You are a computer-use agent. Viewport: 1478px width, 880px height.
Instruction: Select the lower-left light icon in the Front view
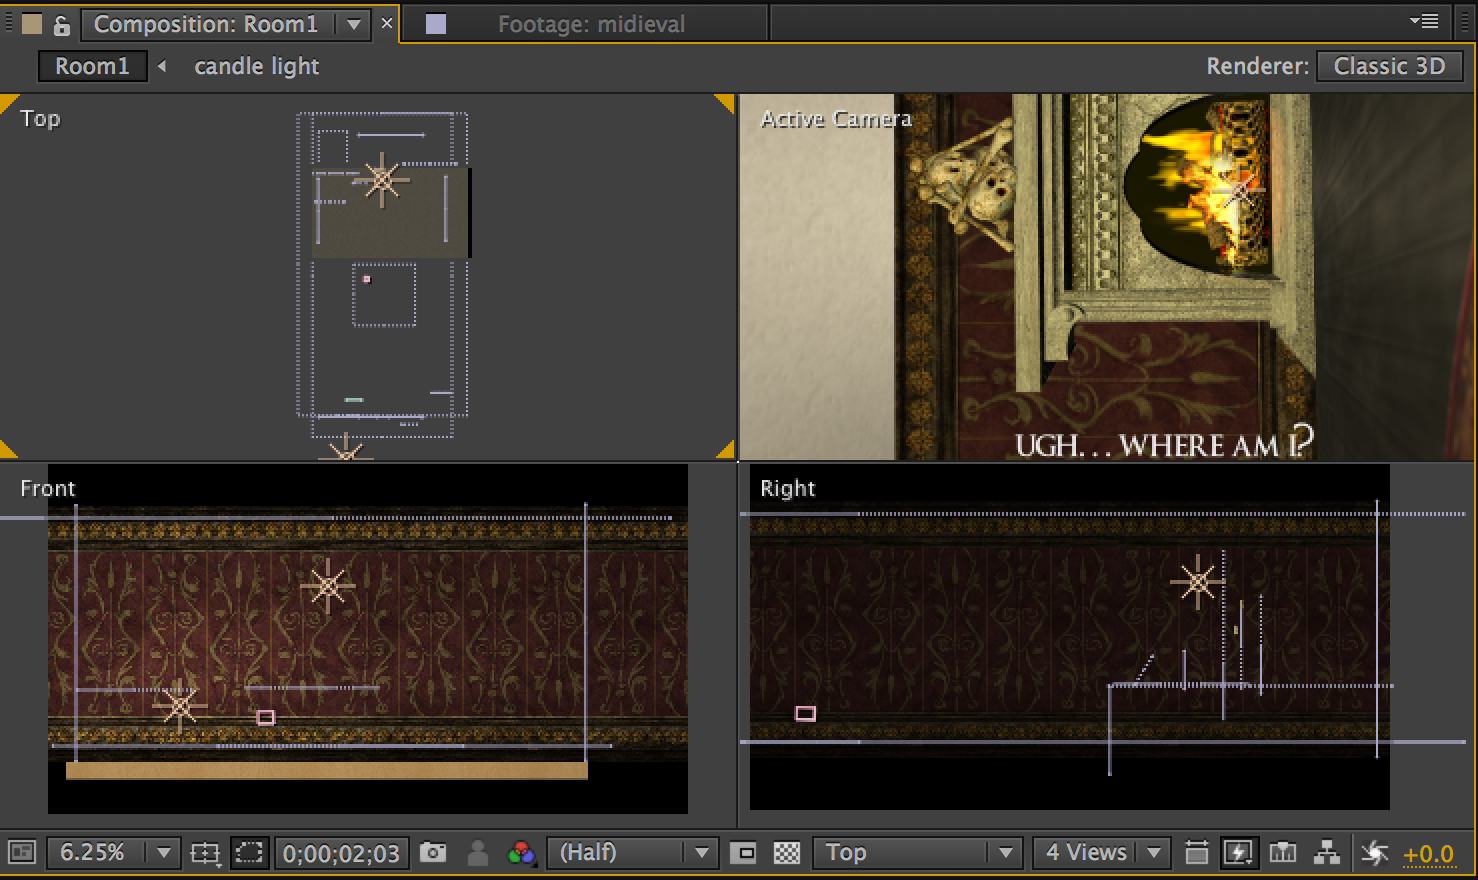[x=180, y=706]
